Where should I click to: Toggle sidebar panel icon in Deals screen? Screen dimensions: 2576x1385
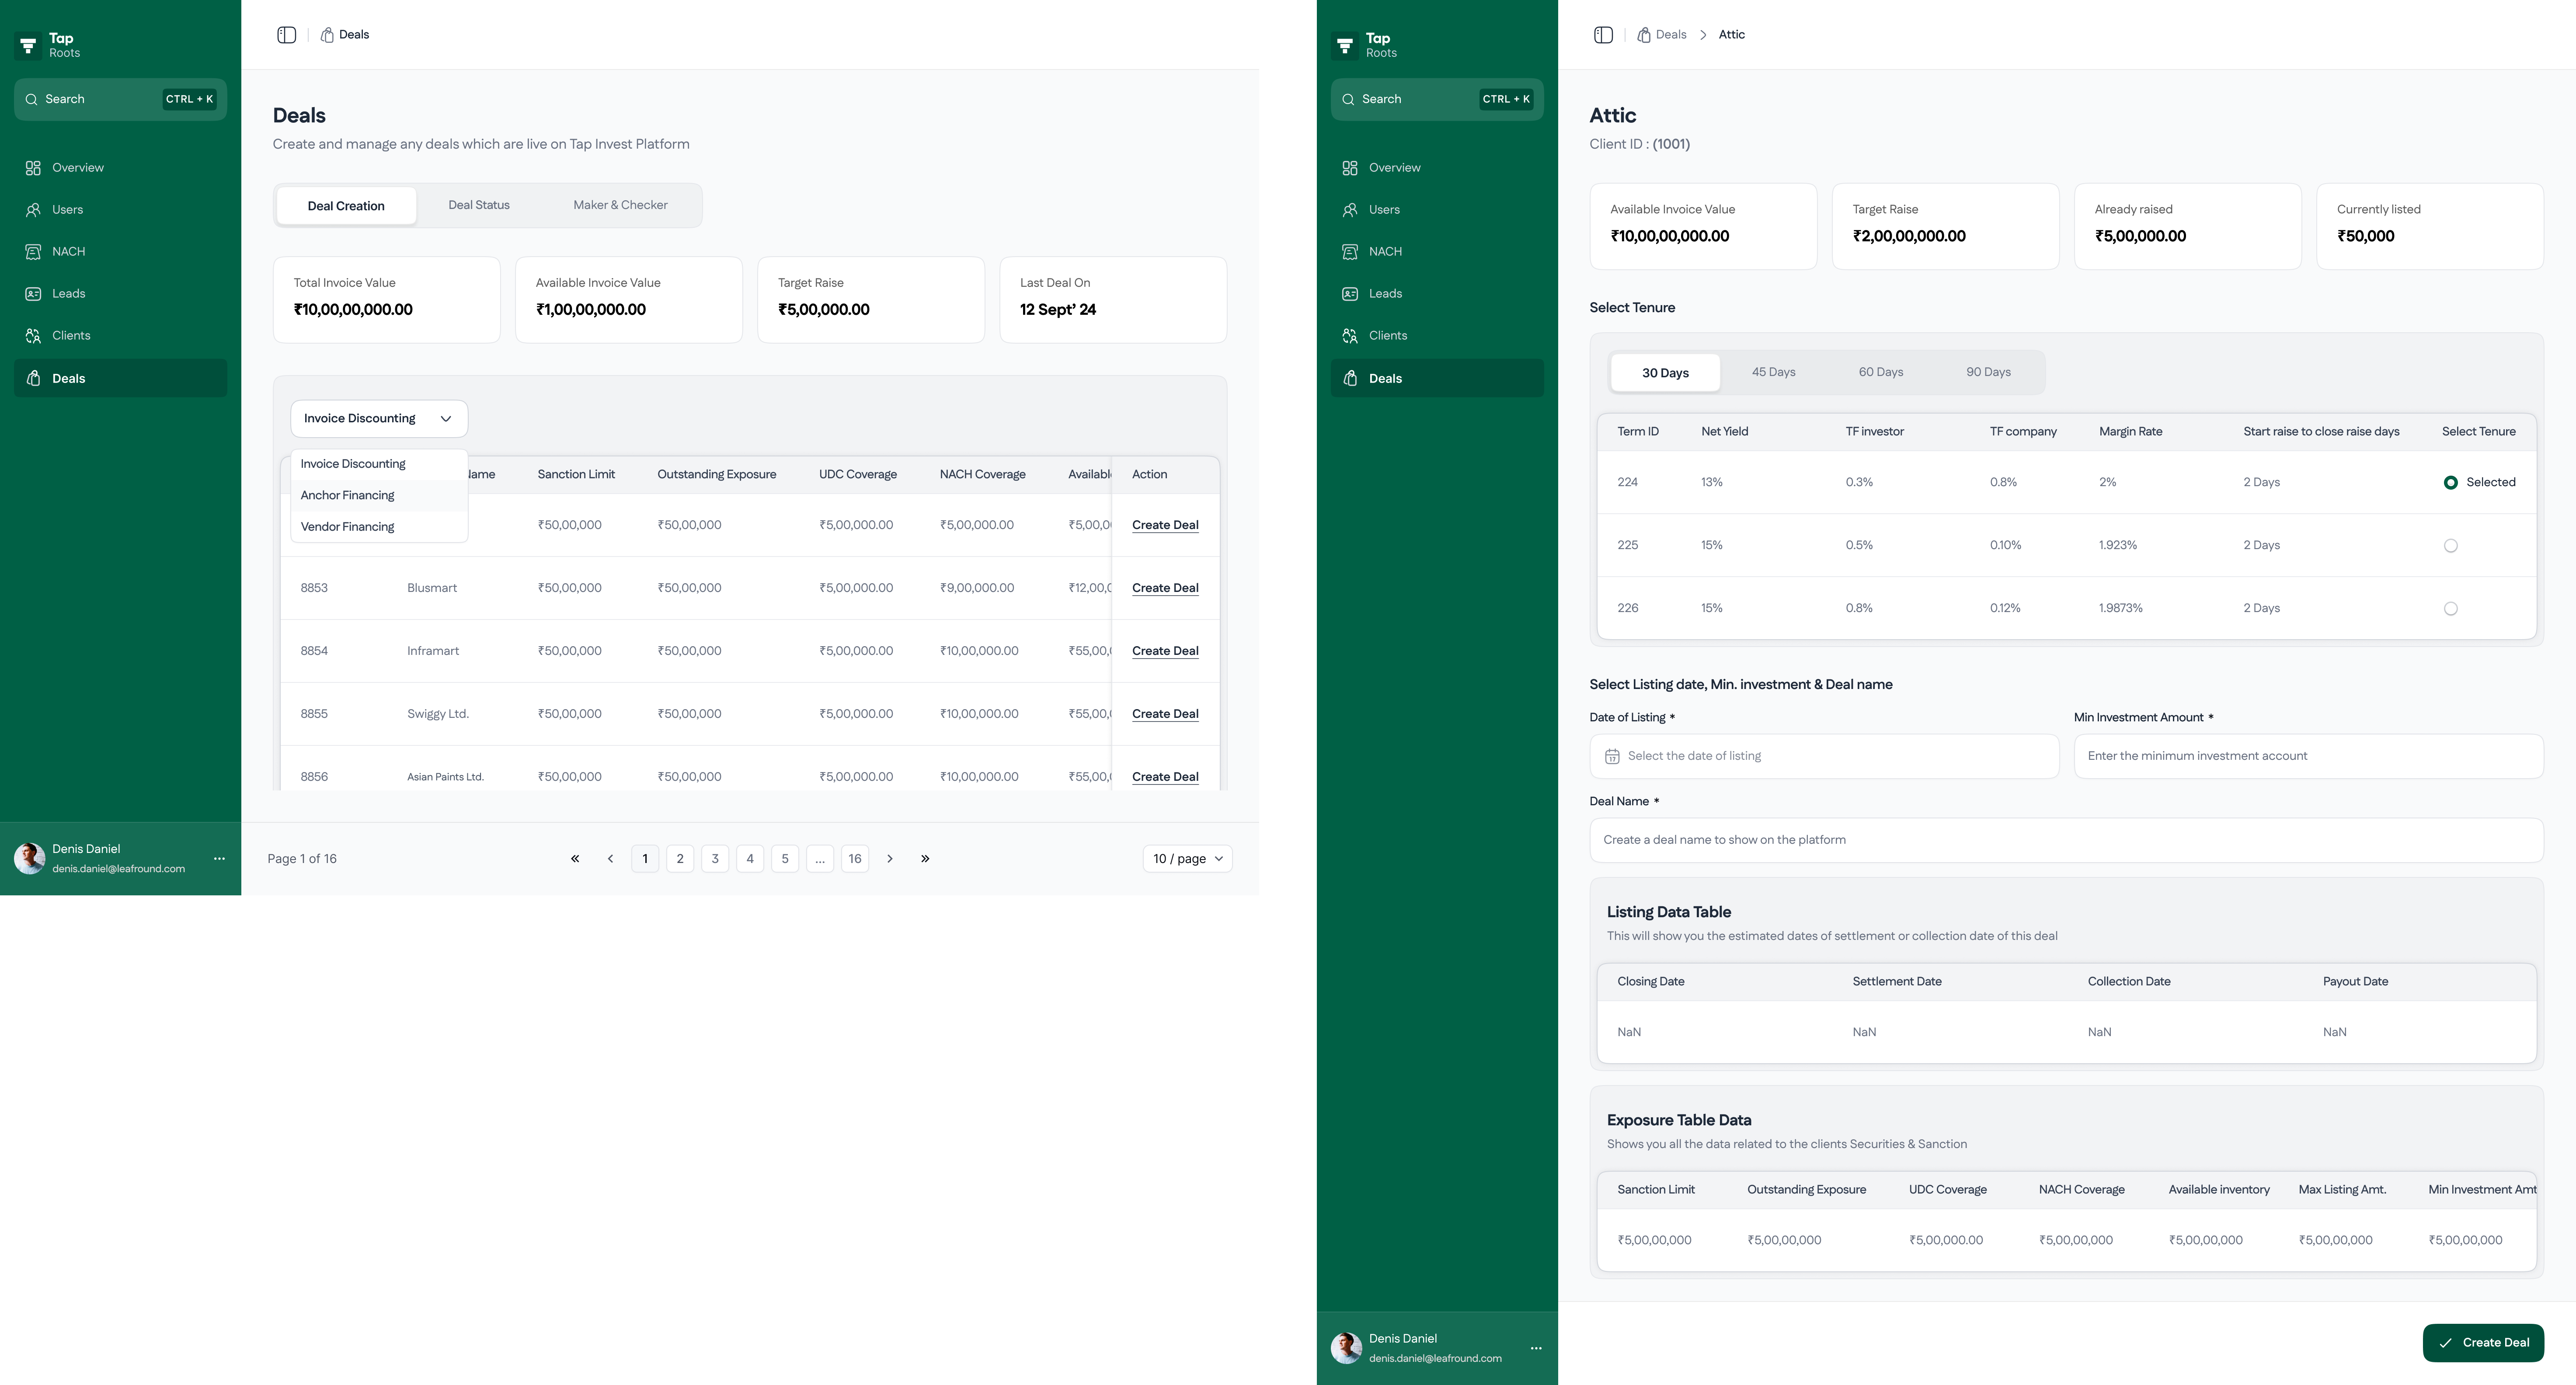tap(287, 35)
